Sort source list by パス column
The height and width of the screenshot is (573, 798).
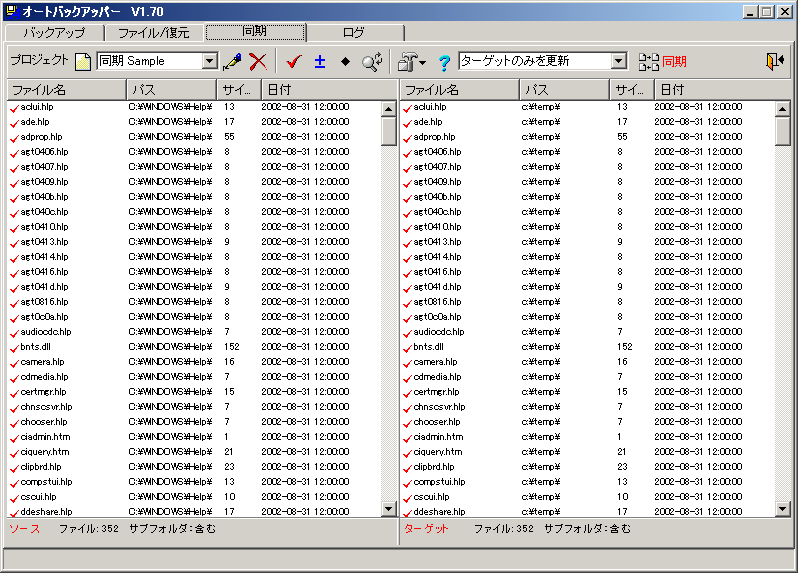coord(172,90)
